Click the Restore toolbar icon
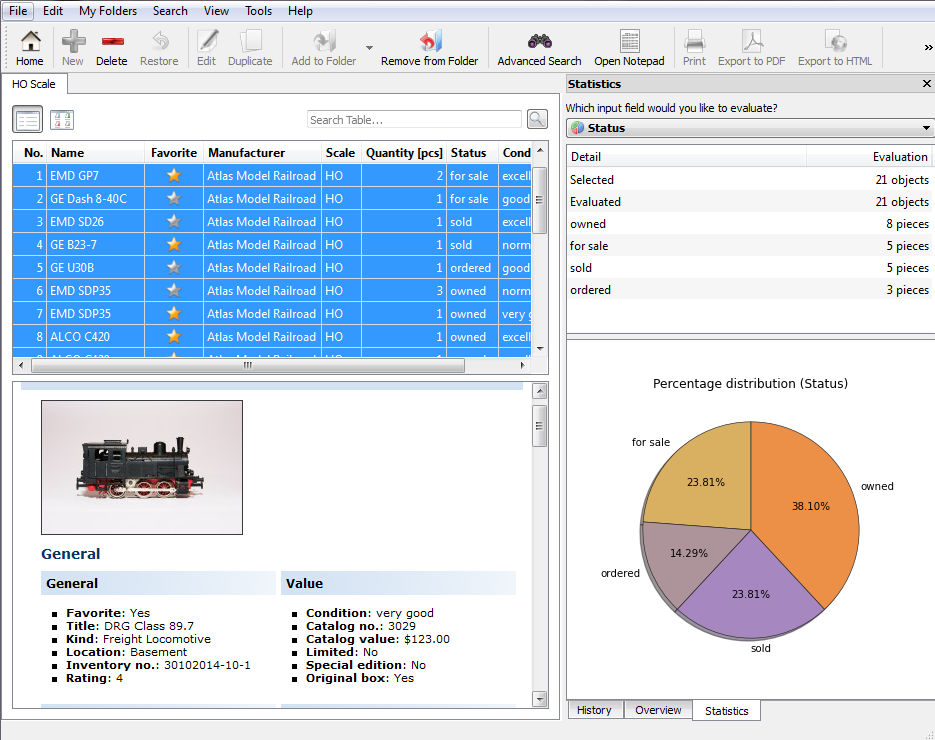 (159, 42)
